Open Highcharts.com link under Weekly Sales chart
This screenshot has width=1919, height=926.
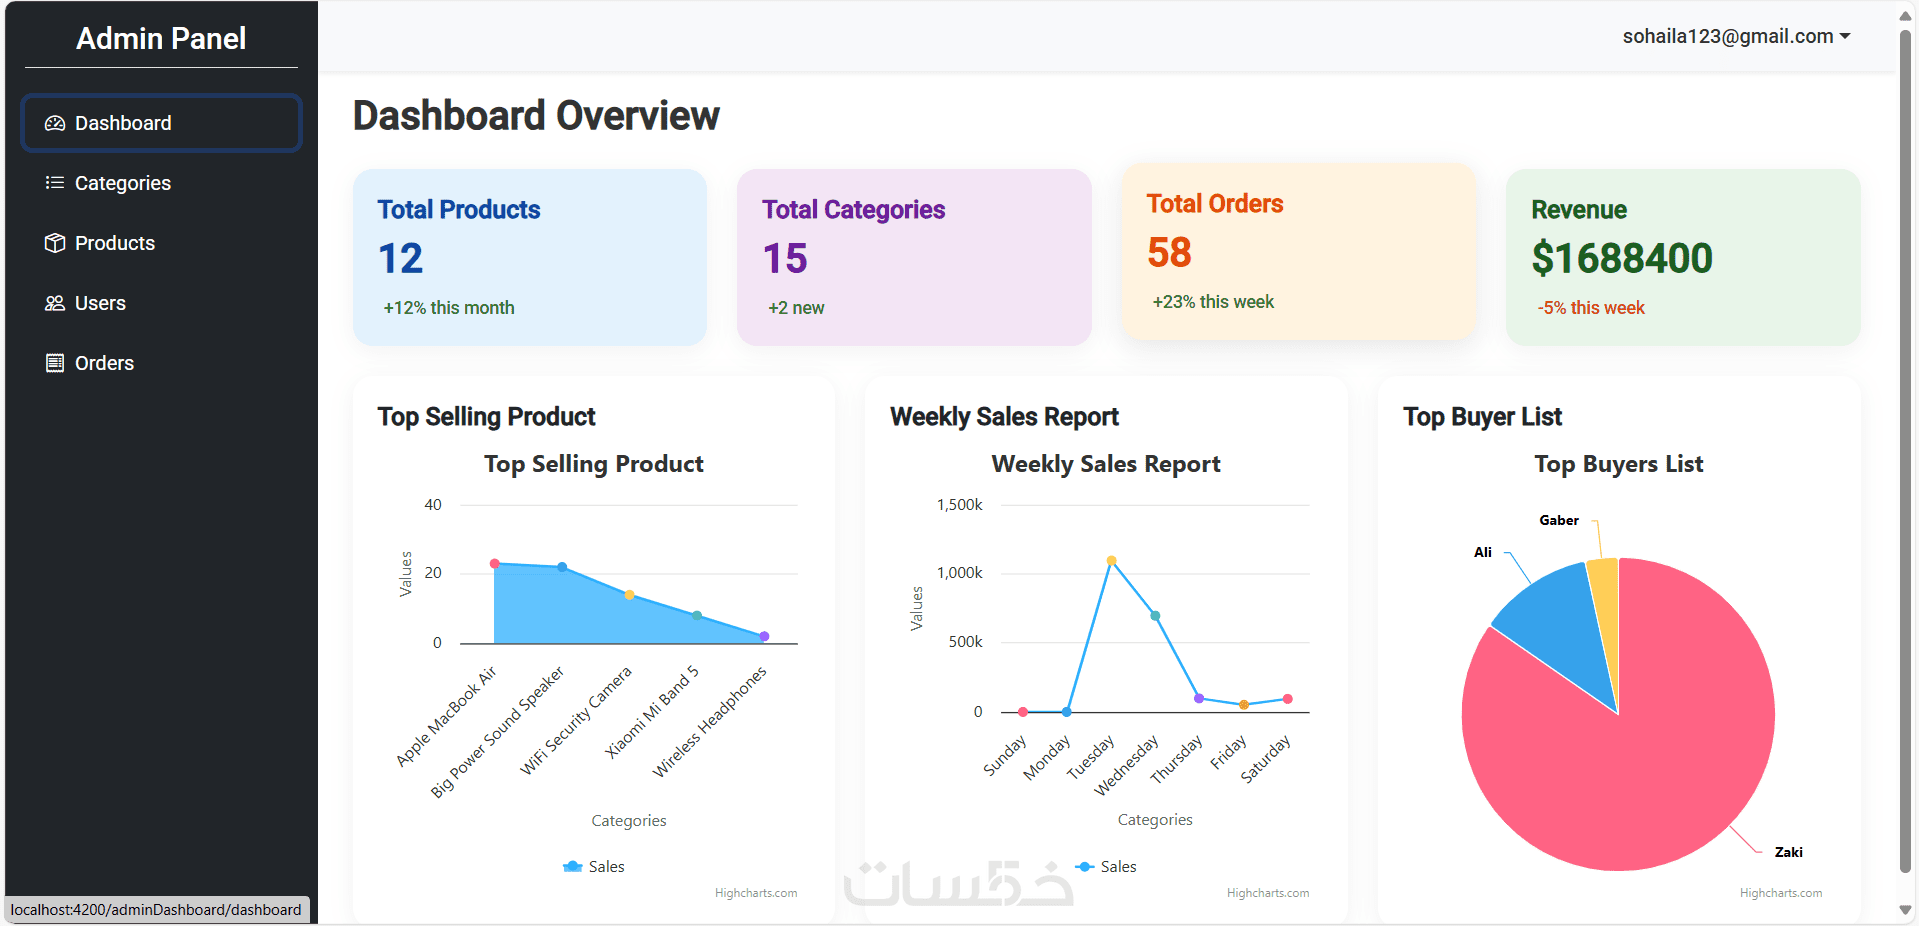coord(1267,893)
